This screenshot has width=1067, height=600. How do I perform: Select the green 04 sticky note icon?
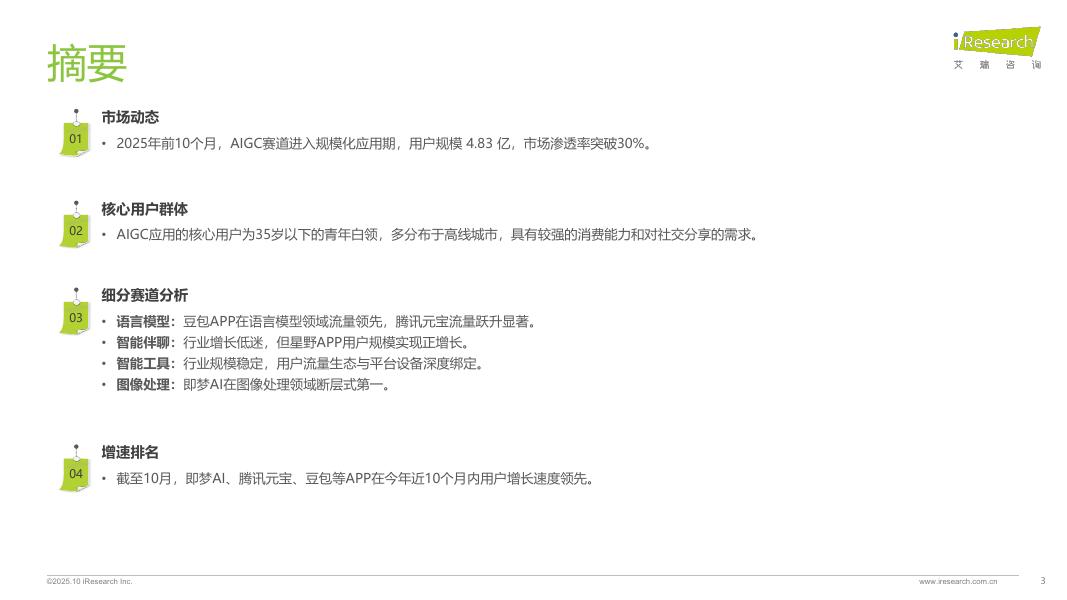[x=76, y=469]
